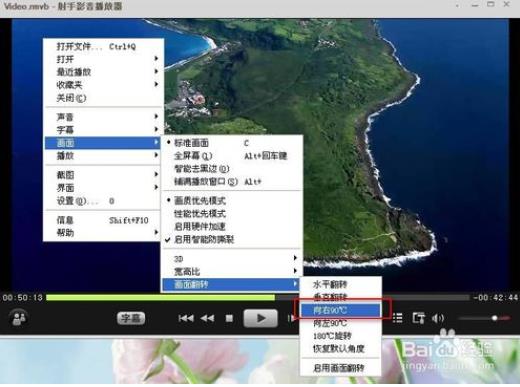Select 性能优先模式 option
The image size is (520, 387).
(x=232, y=213)
